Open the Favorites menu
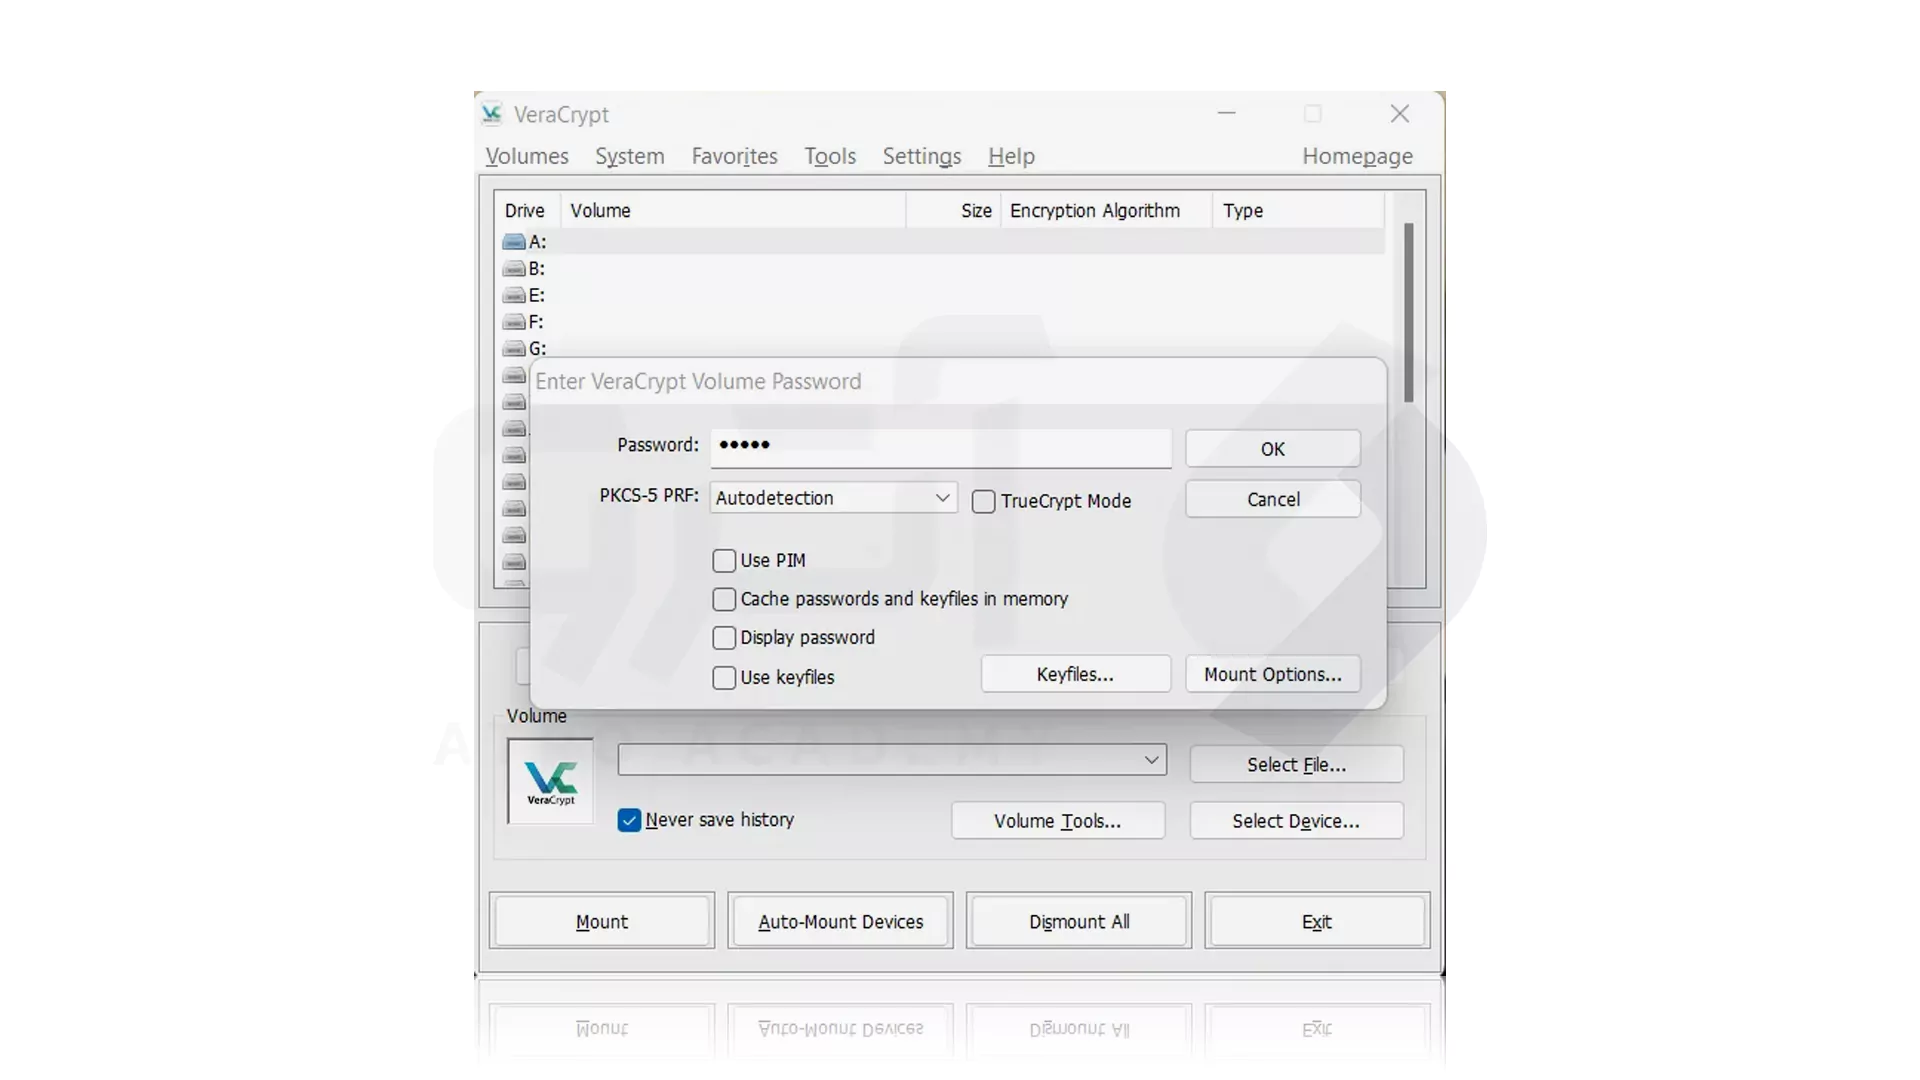 click(734, 156)
